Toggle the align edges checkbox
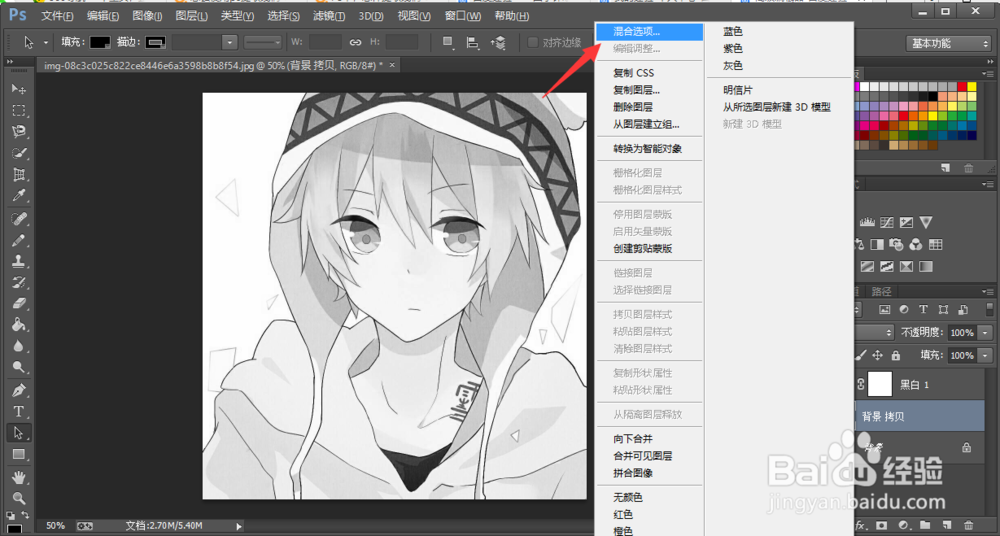 [533, 43]
